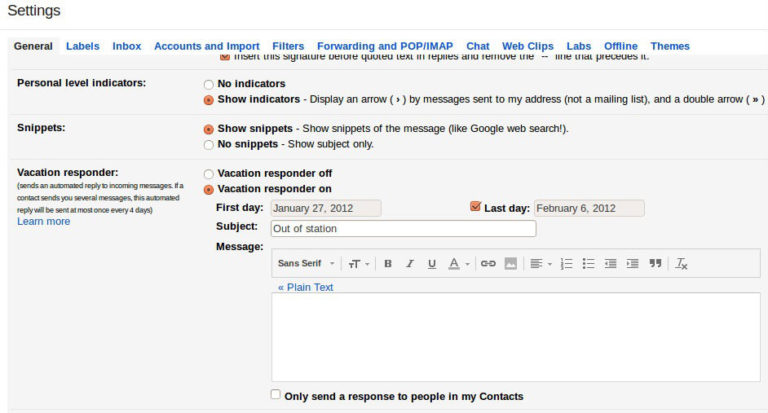The width and height of the screenshot is (768, 413).
Task: Open text color picker in toolbar
Action: [x=458, y=264]
